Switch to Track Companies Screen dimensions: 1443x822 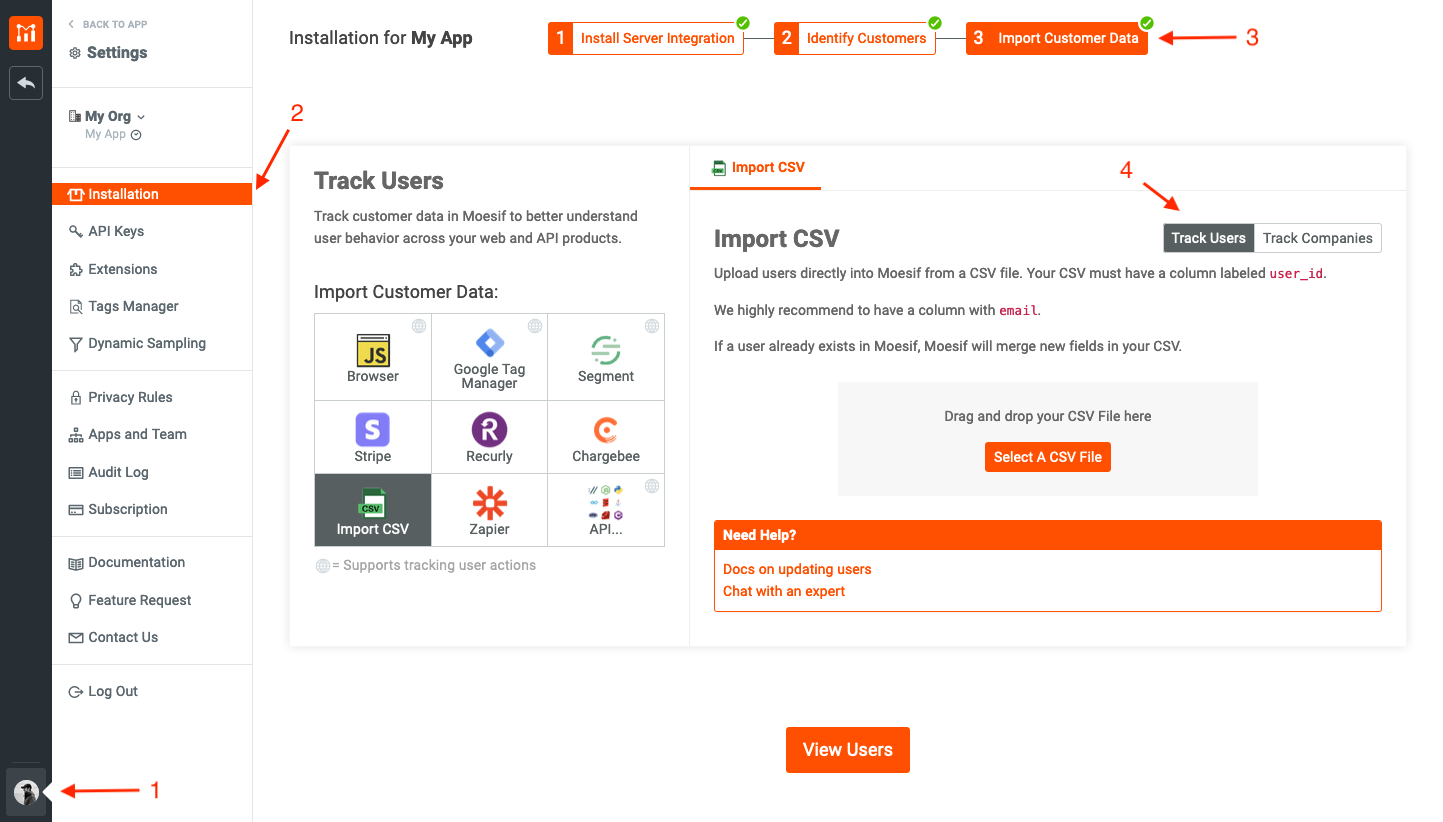[1317, 237]
